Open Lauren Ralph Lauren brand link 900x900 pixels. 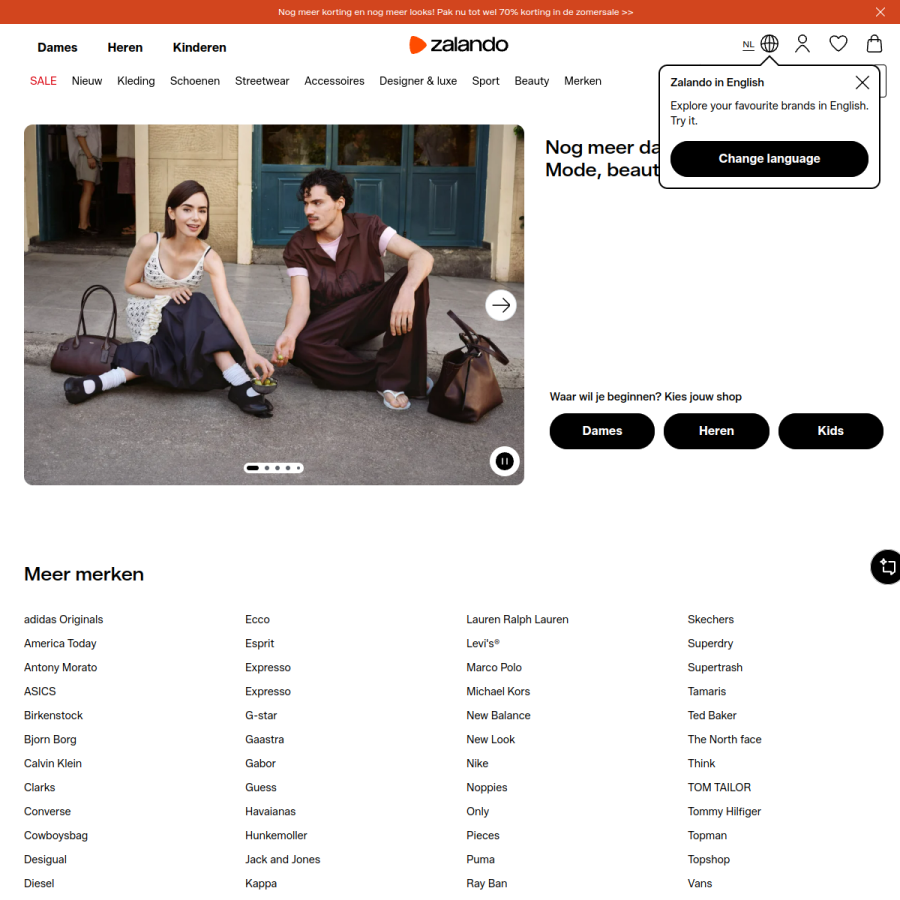[517, 619]
